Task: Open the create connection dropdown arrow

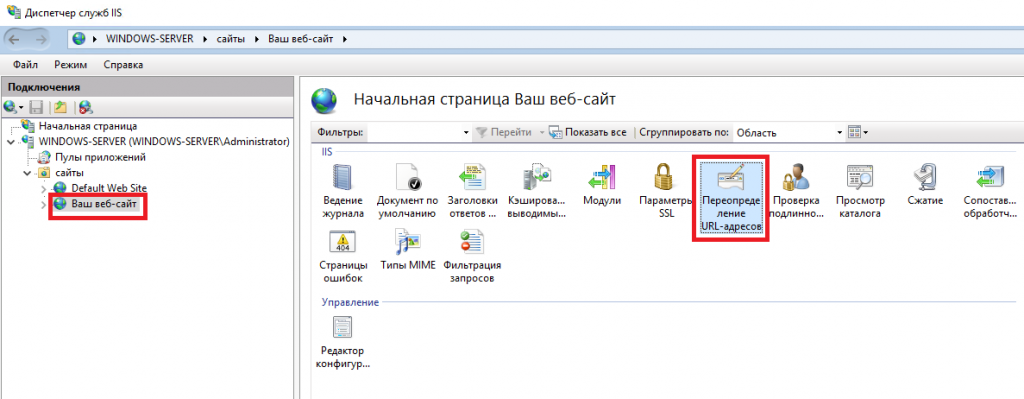Action: 21,107
